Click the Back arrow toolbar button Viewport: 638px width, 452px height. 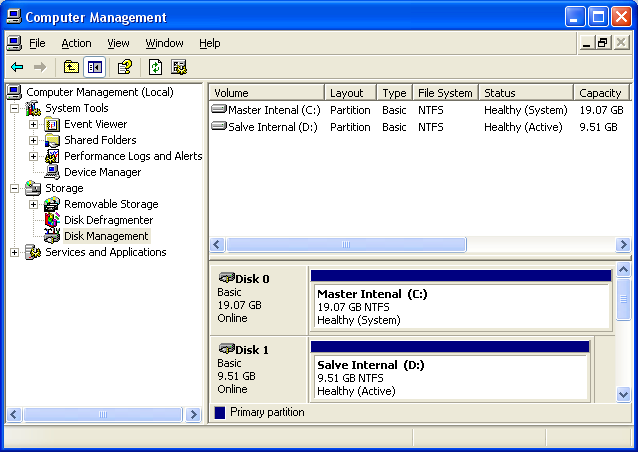point(17,67)
